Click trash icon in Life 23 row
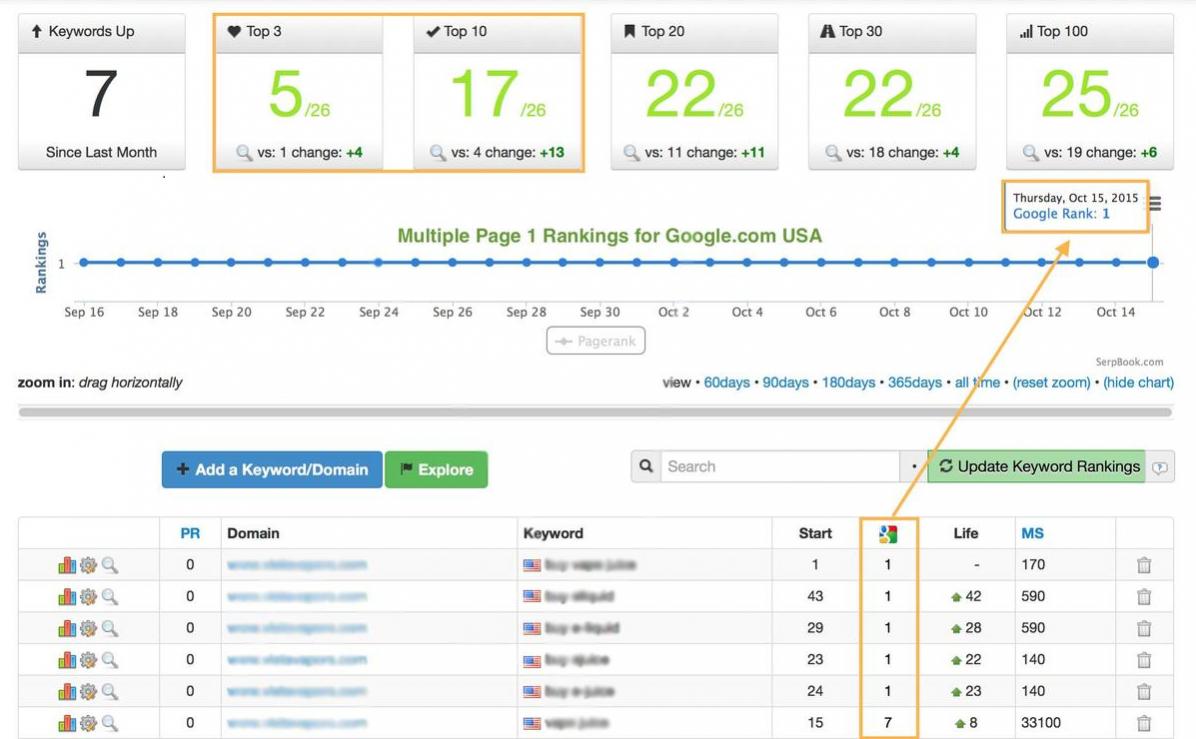Screen dimensions: 1196x739 [1143, 692]
